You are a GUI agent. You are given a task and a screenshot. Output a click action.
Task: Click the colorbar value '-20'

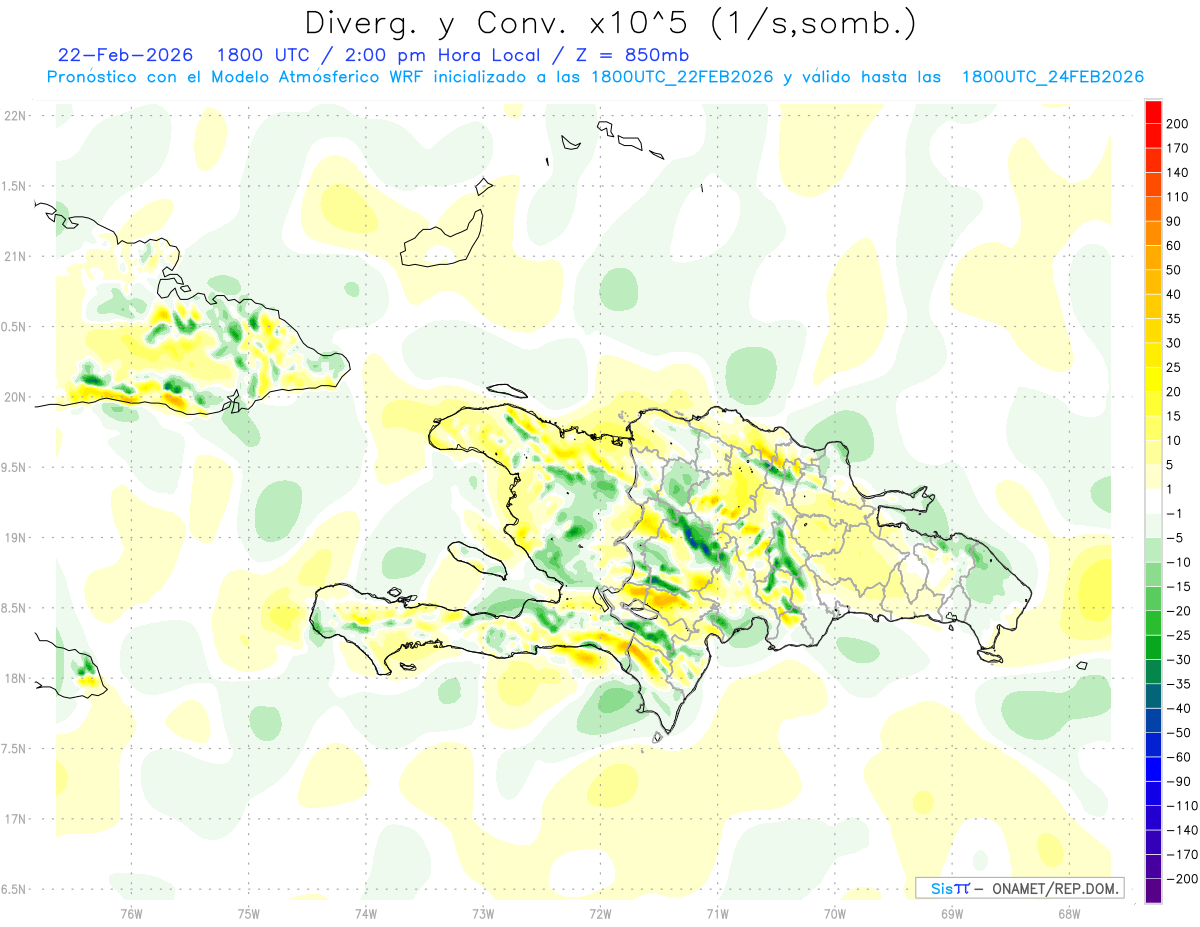click(x=1180, y=611)
